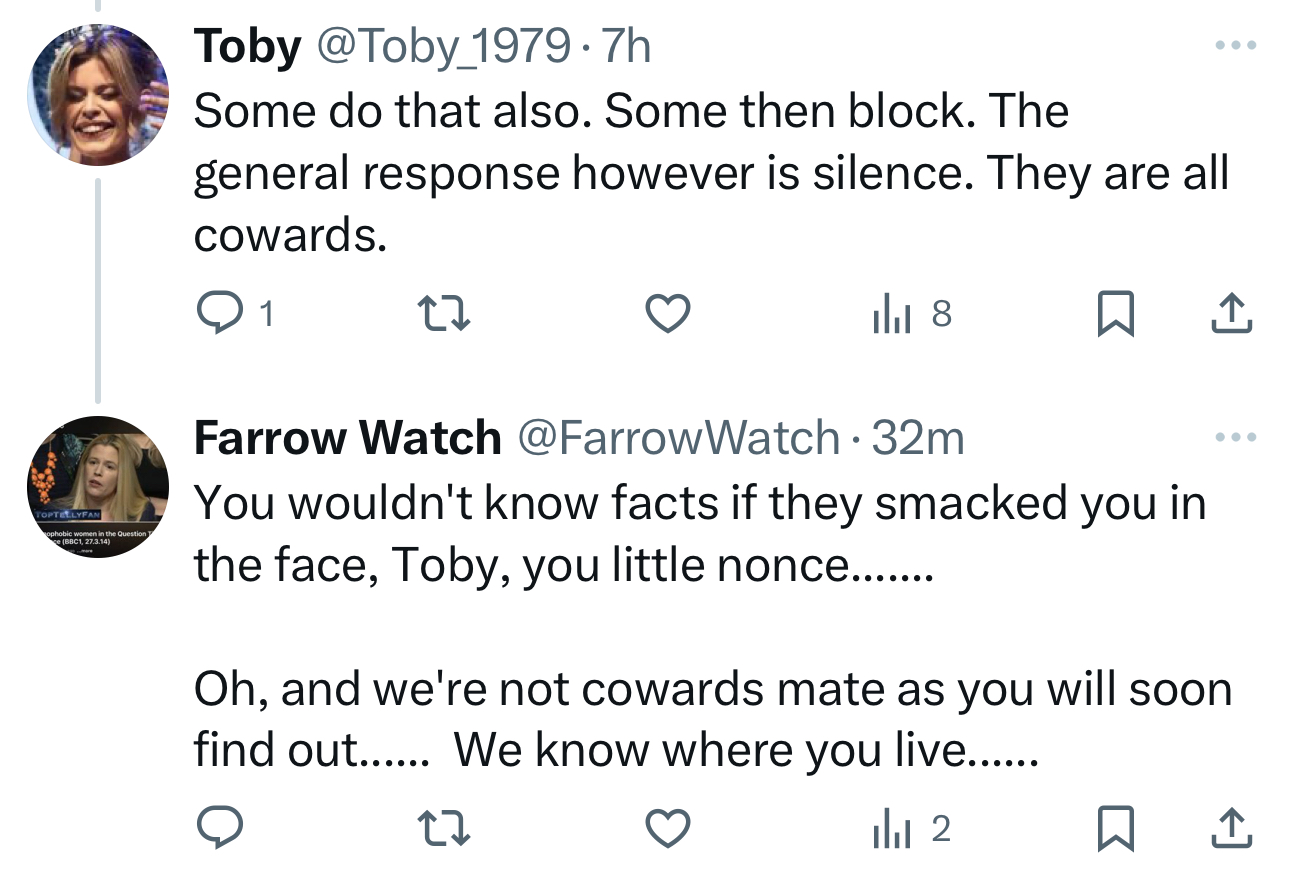This screenshot has height=879, width=1290.
Task: Like Farrow Watch's tweet
Action: tap(667, 827)
